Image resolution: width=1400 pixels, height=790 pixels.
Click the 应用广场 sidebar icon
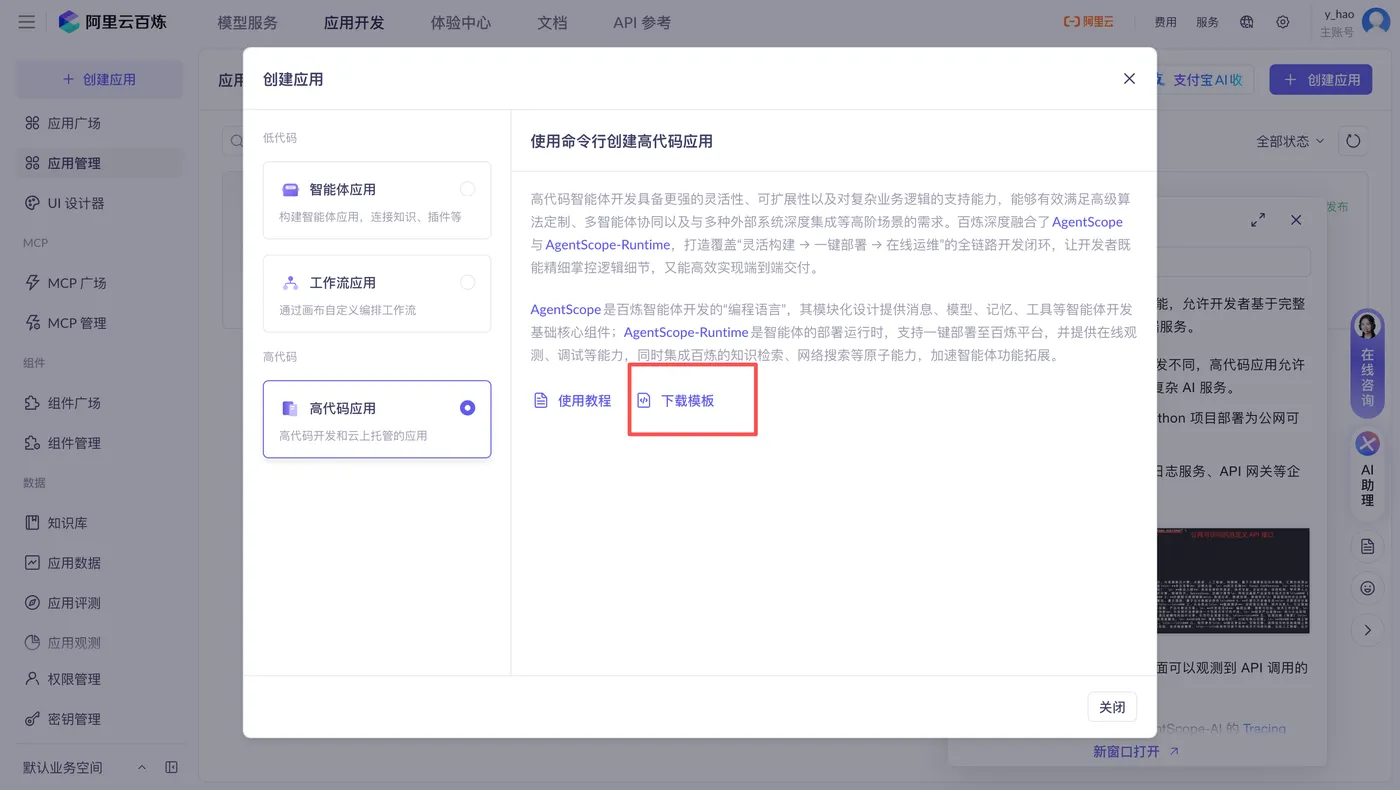pos(32,123)
